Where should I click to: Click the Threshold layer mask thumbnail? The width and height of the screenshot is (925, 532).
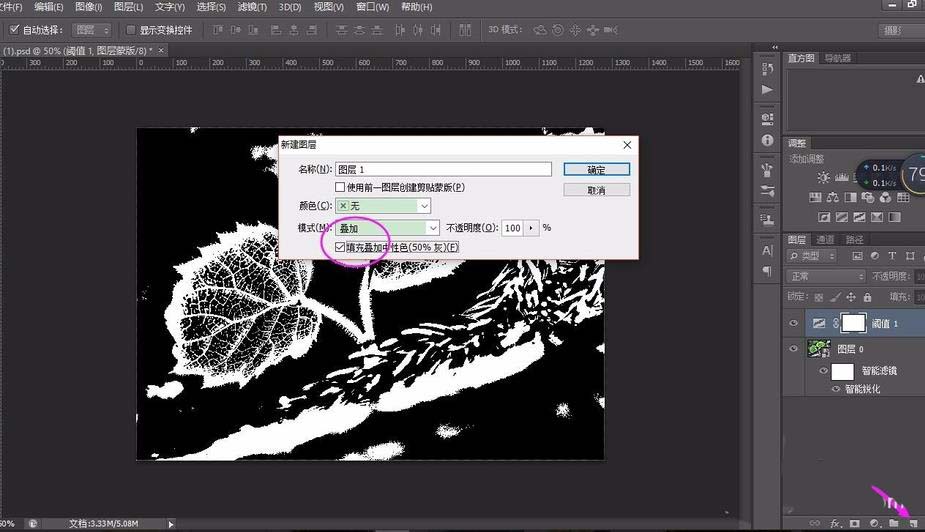[852, 322]
